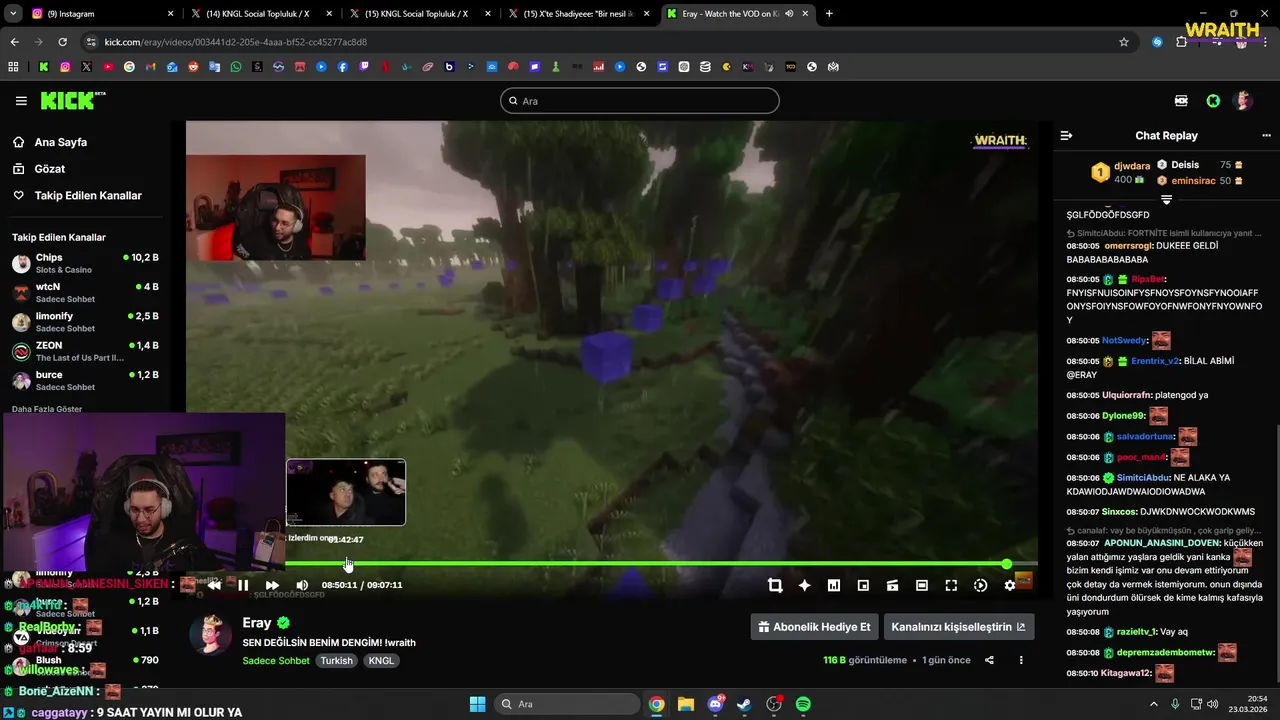
Task: Click the crop icon in the player controls
Action: tap(775, 585)
